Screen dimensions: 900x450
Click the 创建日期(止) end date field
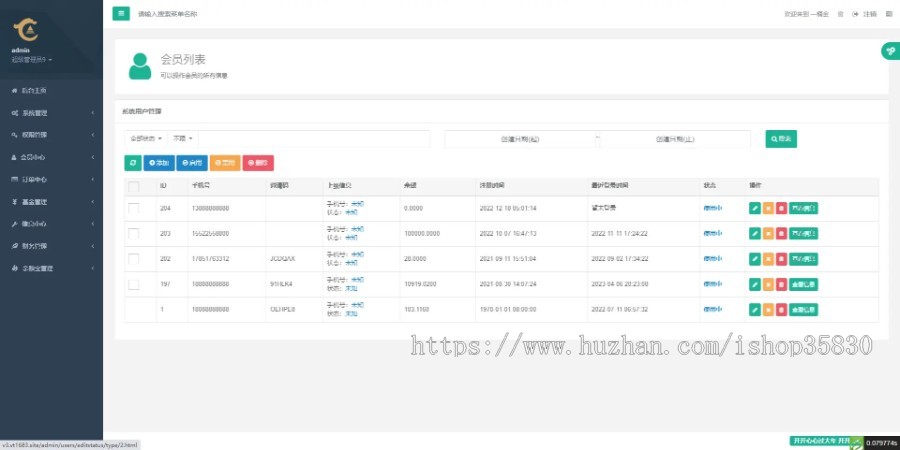(676, 139)
